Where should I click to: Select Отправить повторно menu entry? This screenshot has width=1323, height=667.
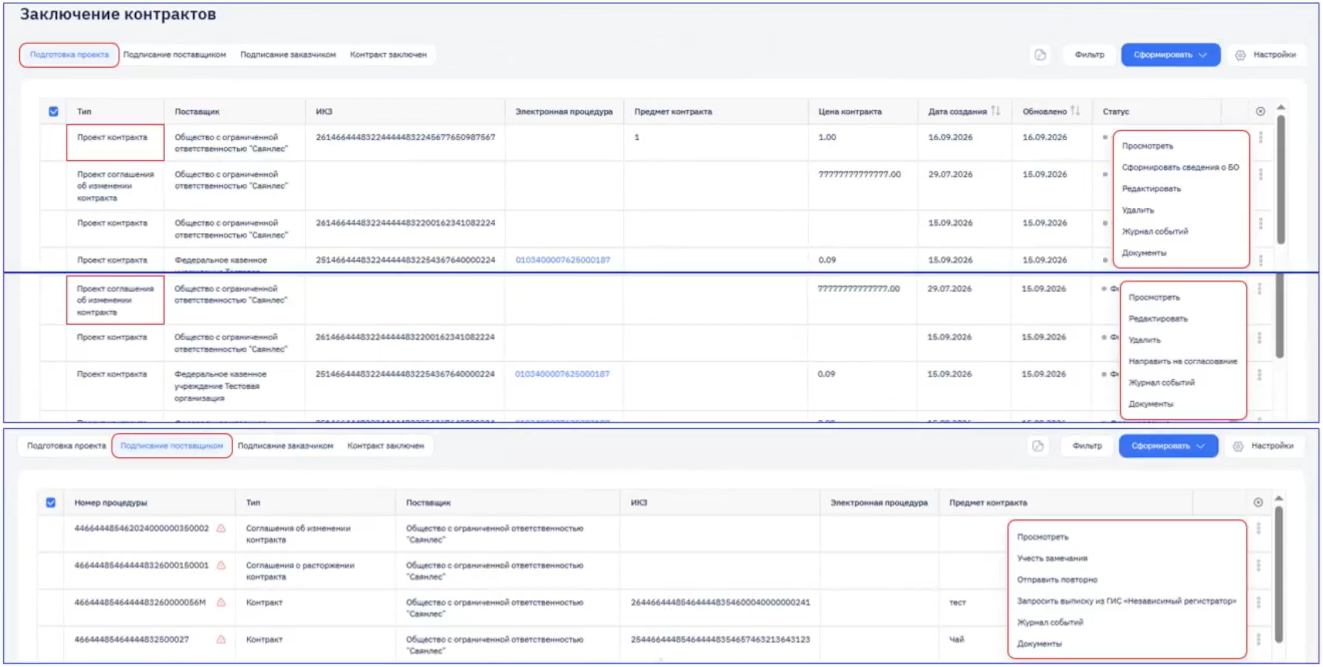point(1057,580)
